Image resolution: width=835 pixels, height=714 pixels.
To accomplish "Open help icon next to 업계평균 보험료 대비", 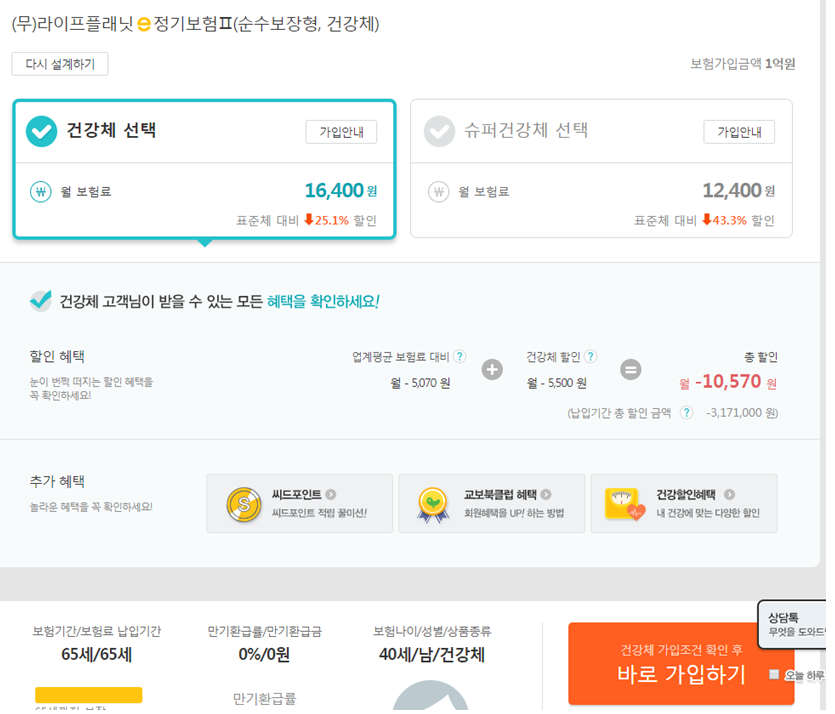I will tap(460, 356).
